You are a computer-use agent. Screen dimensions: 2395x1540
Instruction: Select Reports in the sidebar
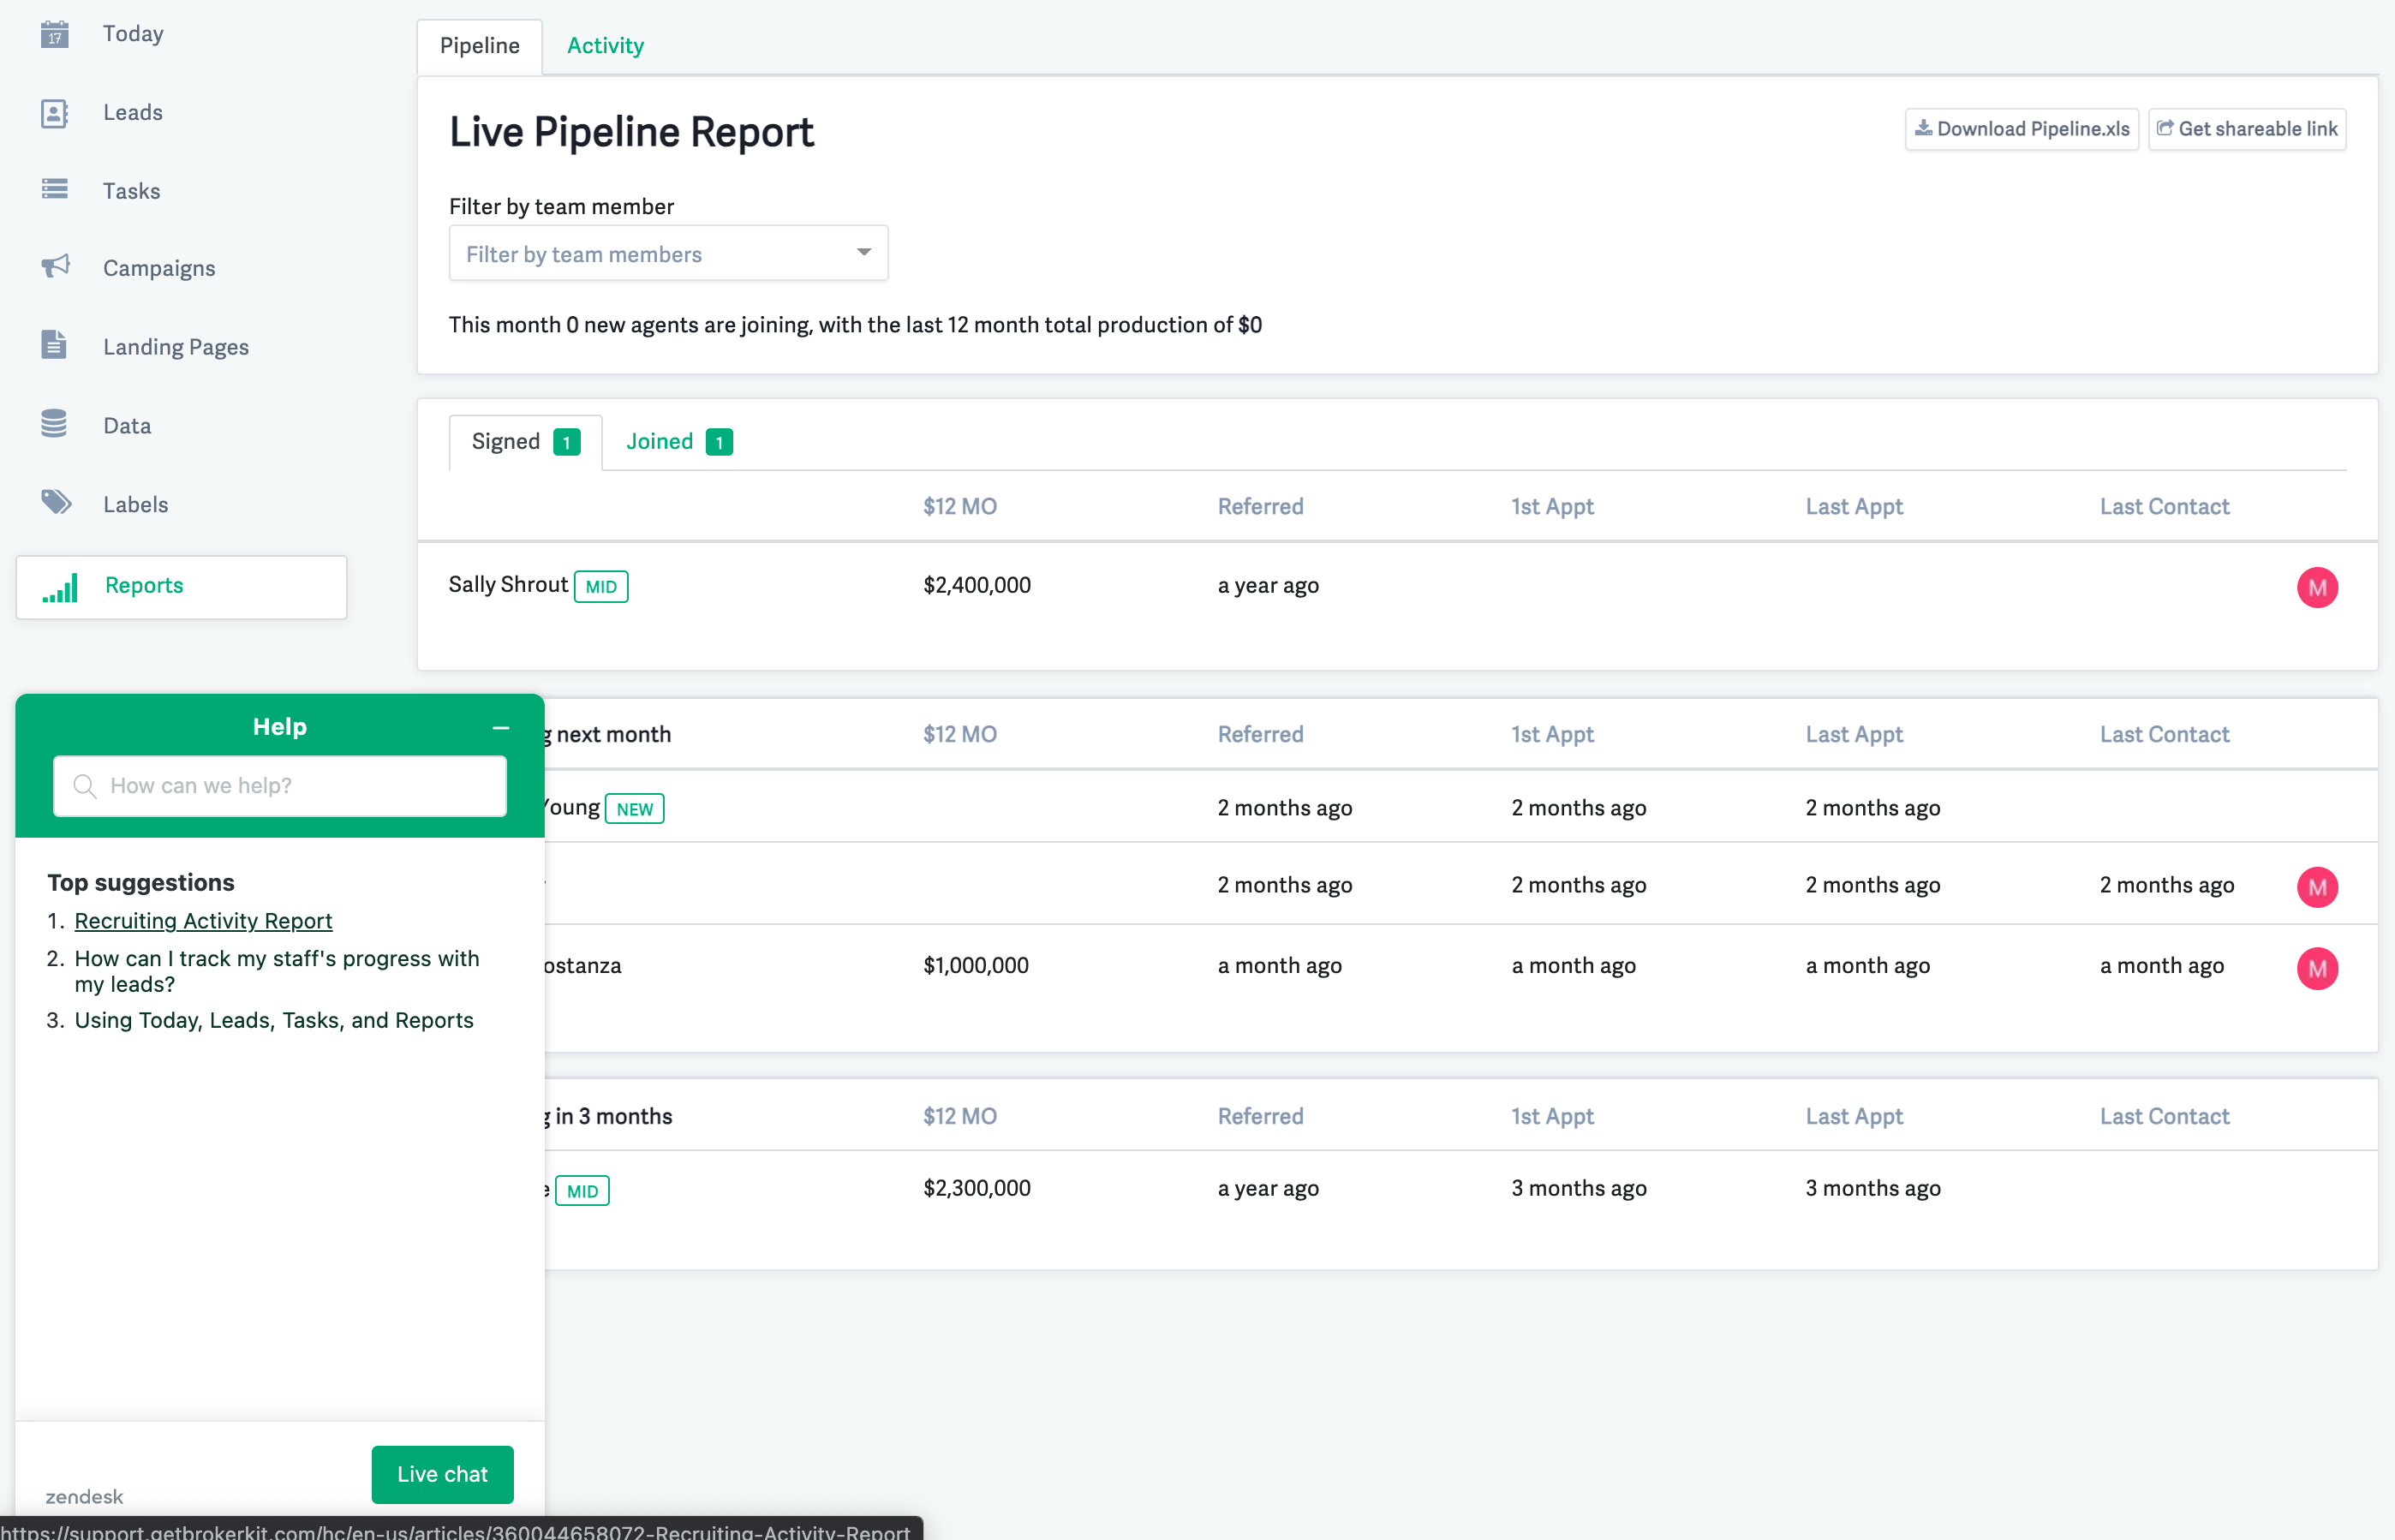pyautogui.click(x=182, y=587)
